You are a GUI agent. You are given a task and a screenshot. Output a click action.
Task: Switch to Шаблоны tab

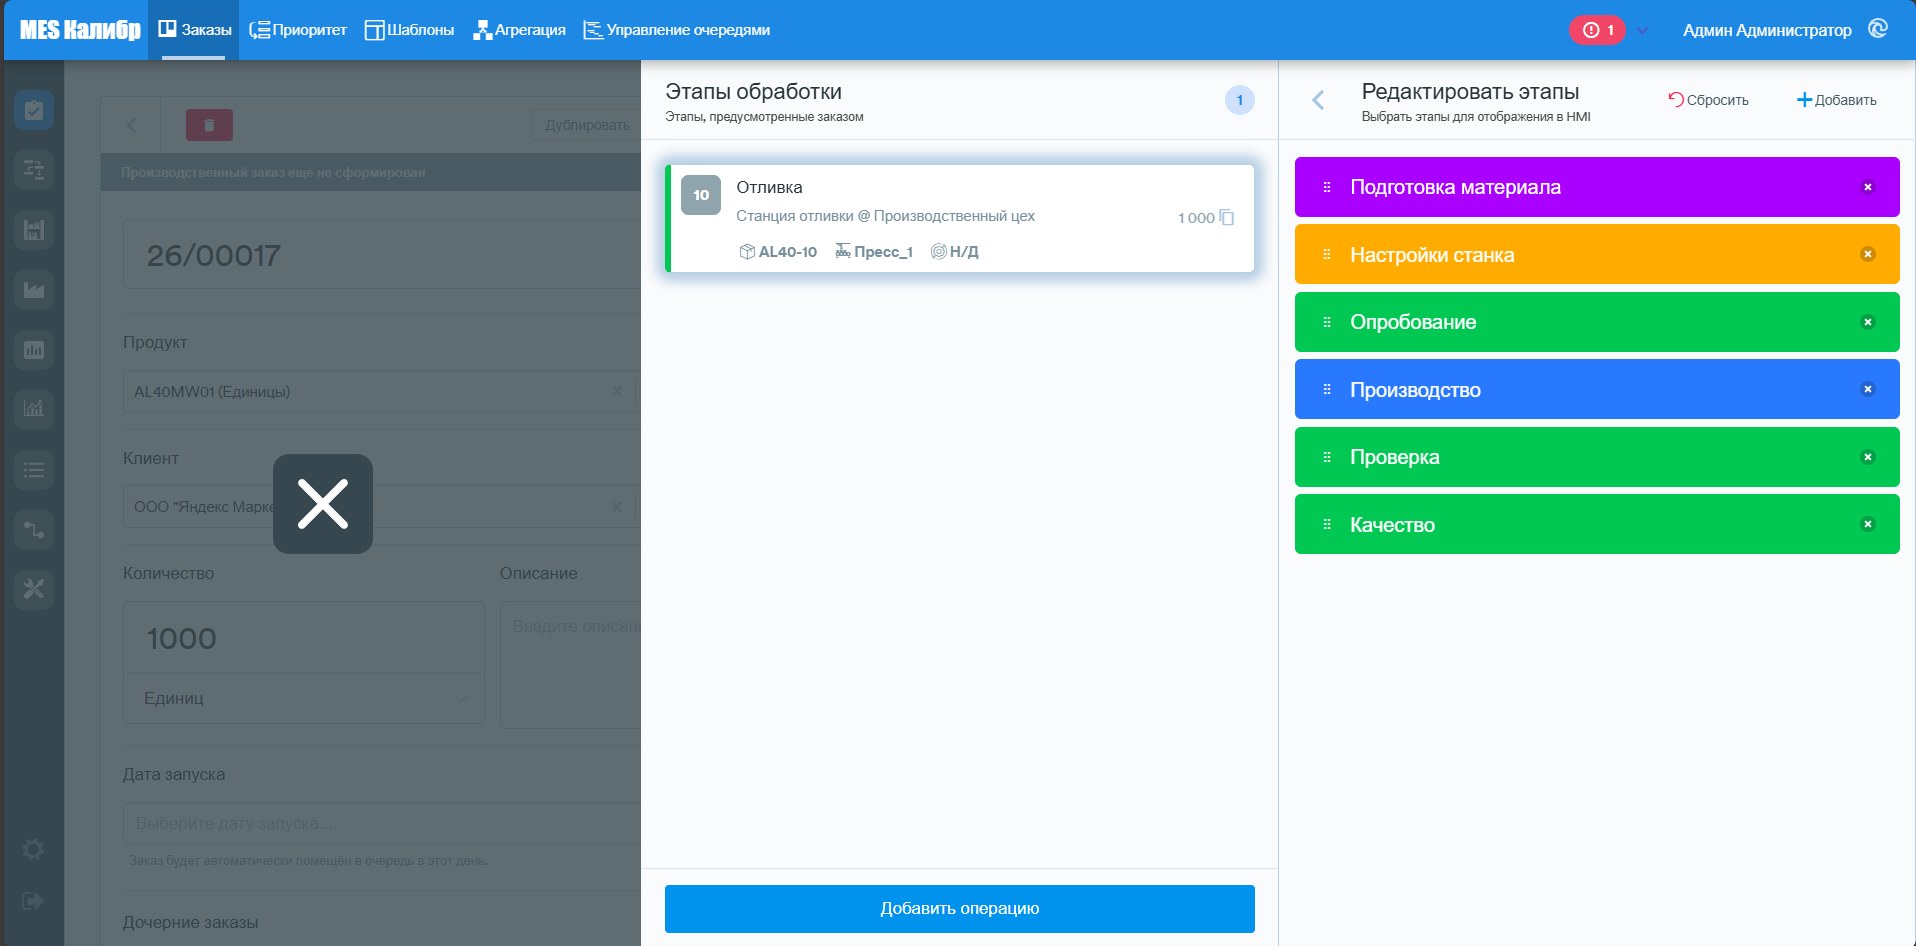tap(409, 30)
